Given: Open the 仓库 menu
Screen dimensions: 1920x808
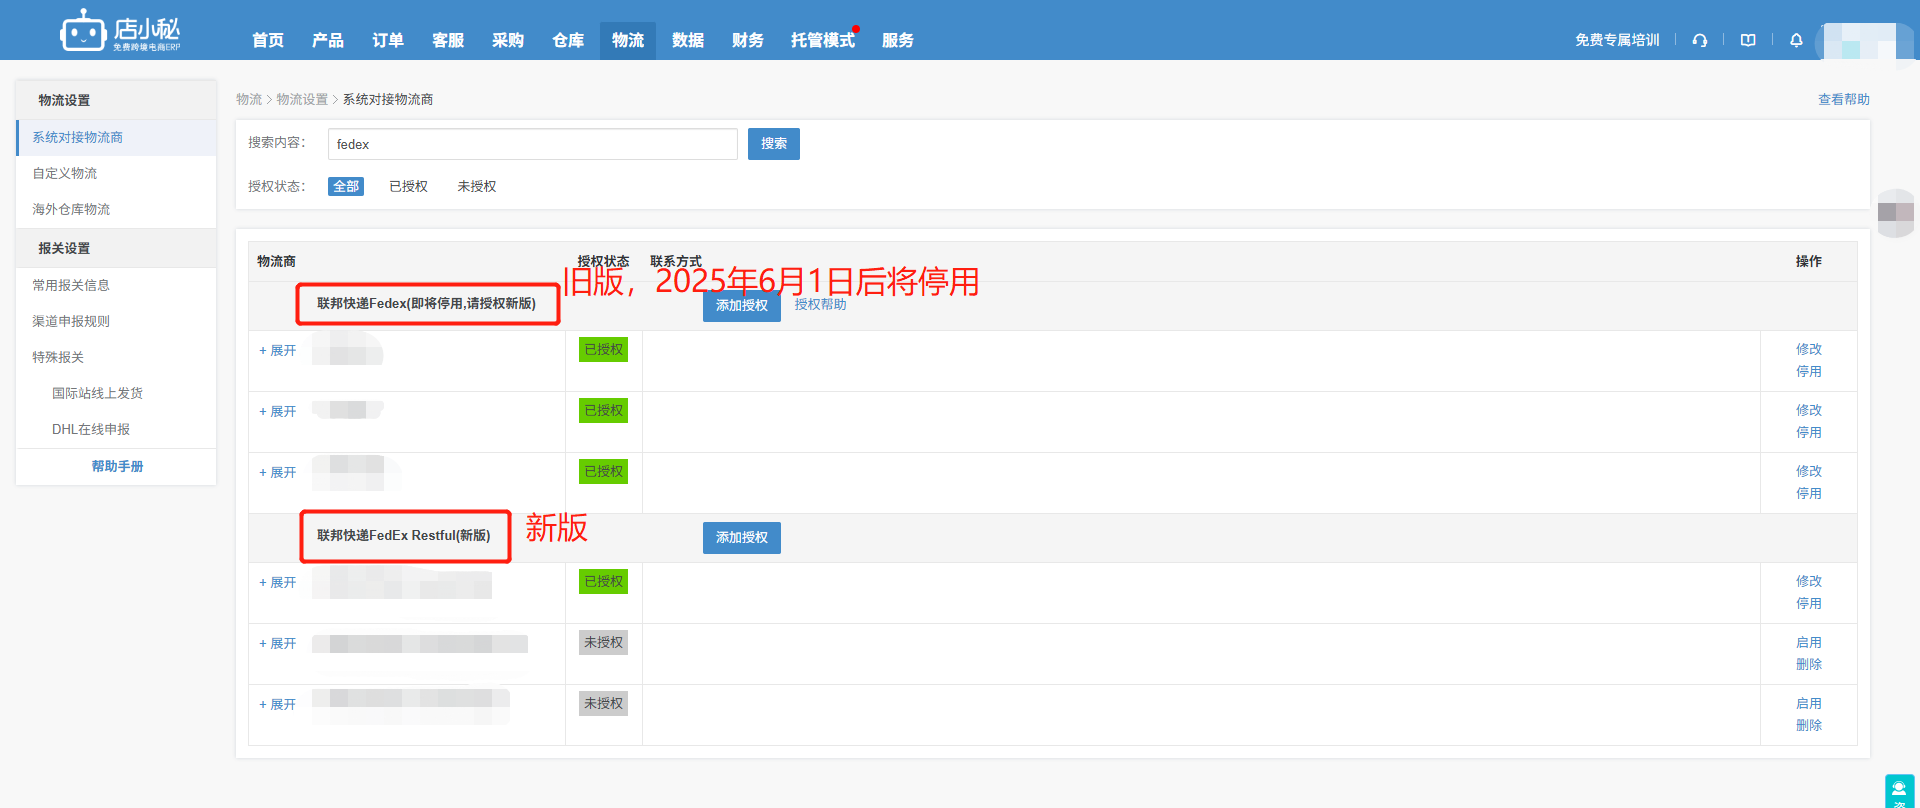Looking at the screenshot, I should (x=568, y=40).
